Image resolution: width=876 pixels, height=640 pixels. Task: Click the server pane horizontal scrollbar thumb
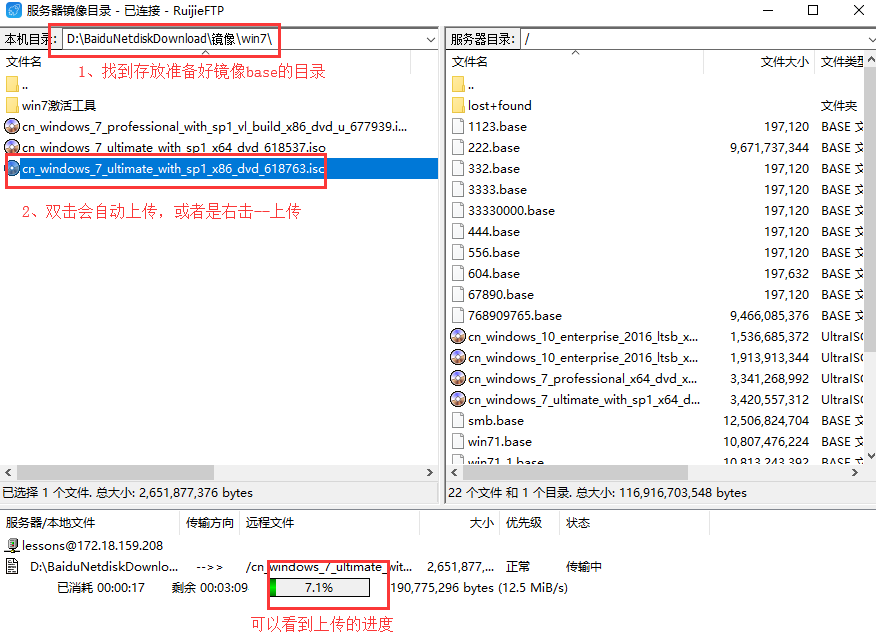pyautogui.click(x=575, y=472)
